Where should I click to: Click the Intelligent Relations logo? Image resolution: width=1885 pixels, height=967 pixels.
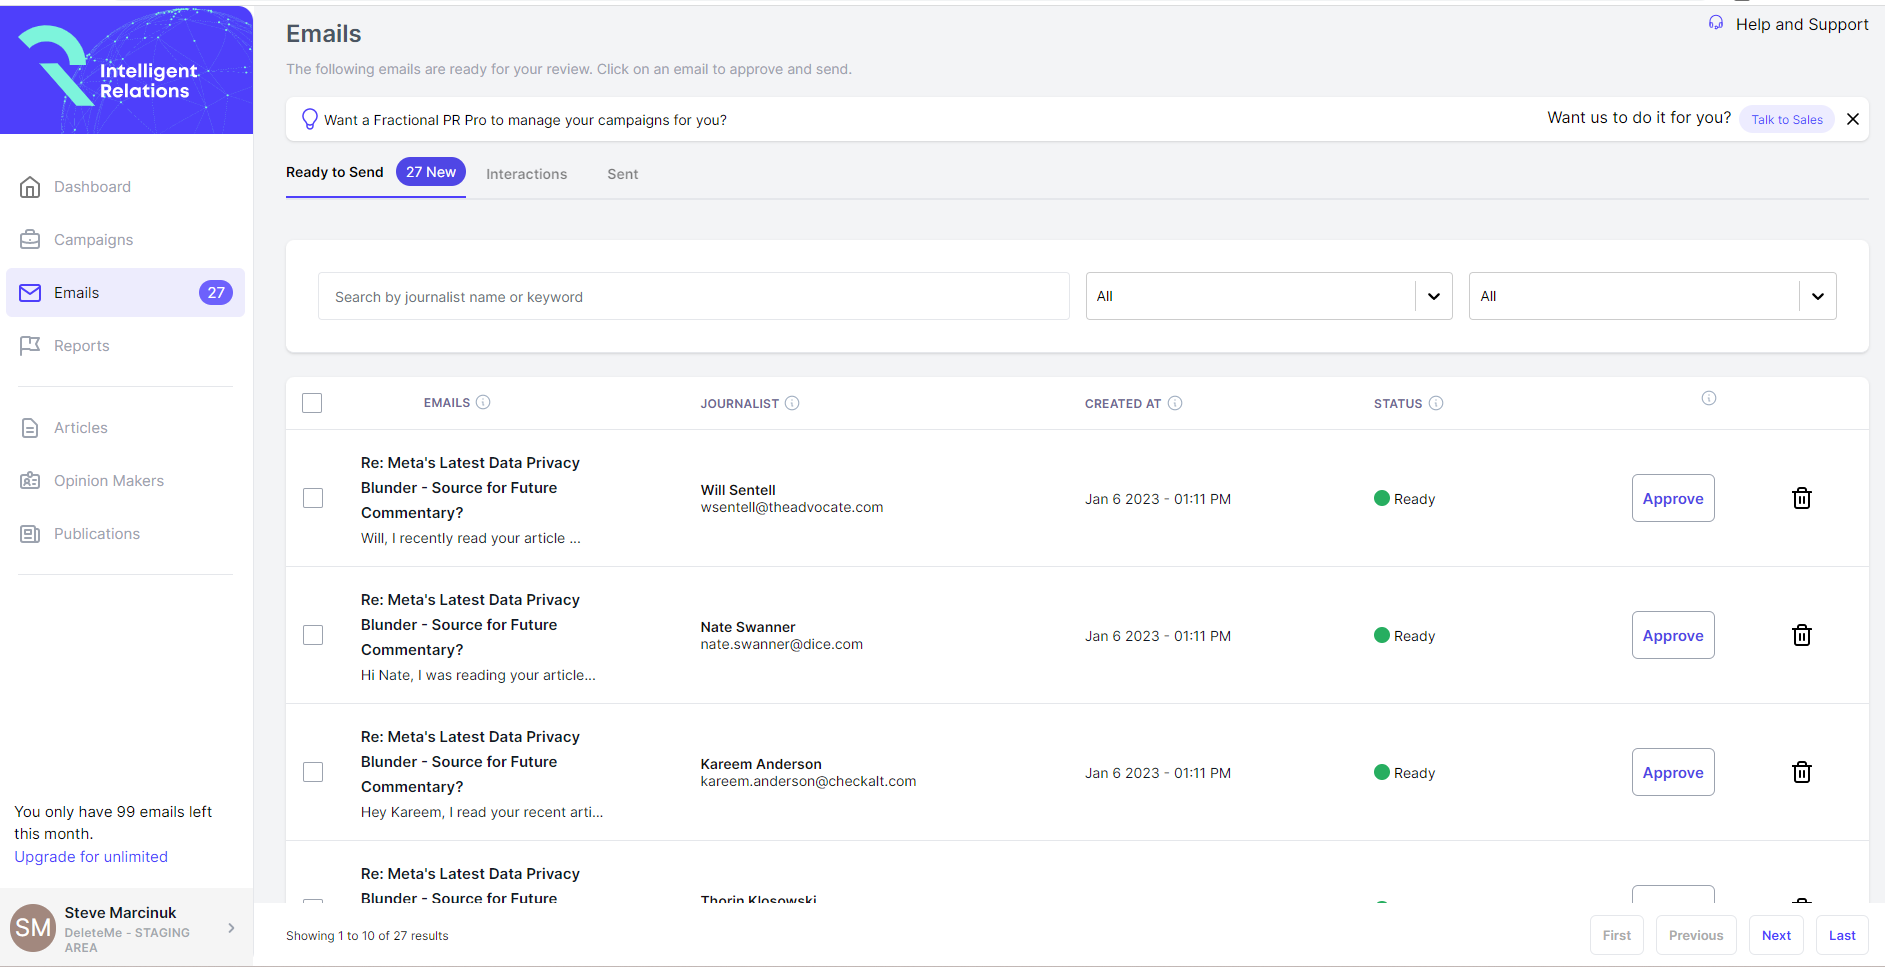(x=126, y=70)
